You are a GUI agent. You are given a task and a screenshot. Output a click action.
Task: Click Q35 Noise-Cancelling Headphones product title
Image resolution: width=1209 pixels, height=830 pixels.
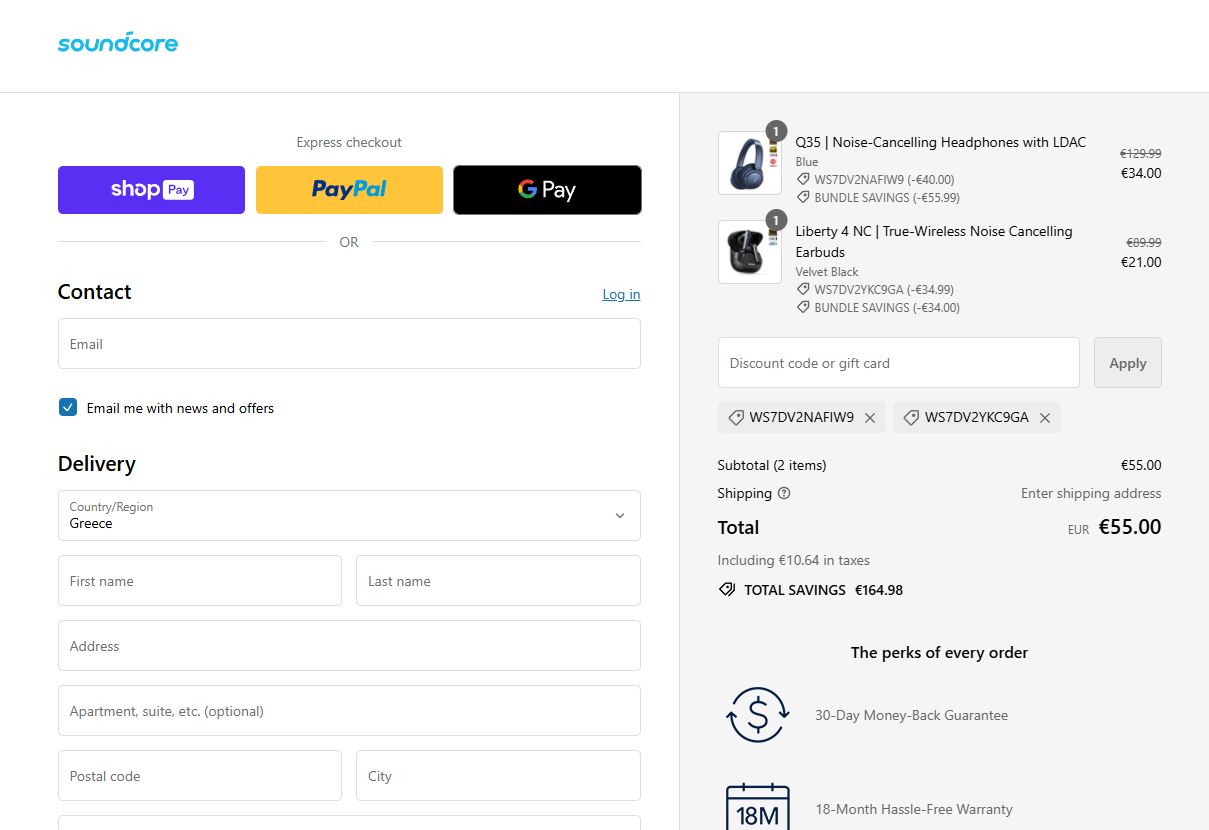(940, 142)
